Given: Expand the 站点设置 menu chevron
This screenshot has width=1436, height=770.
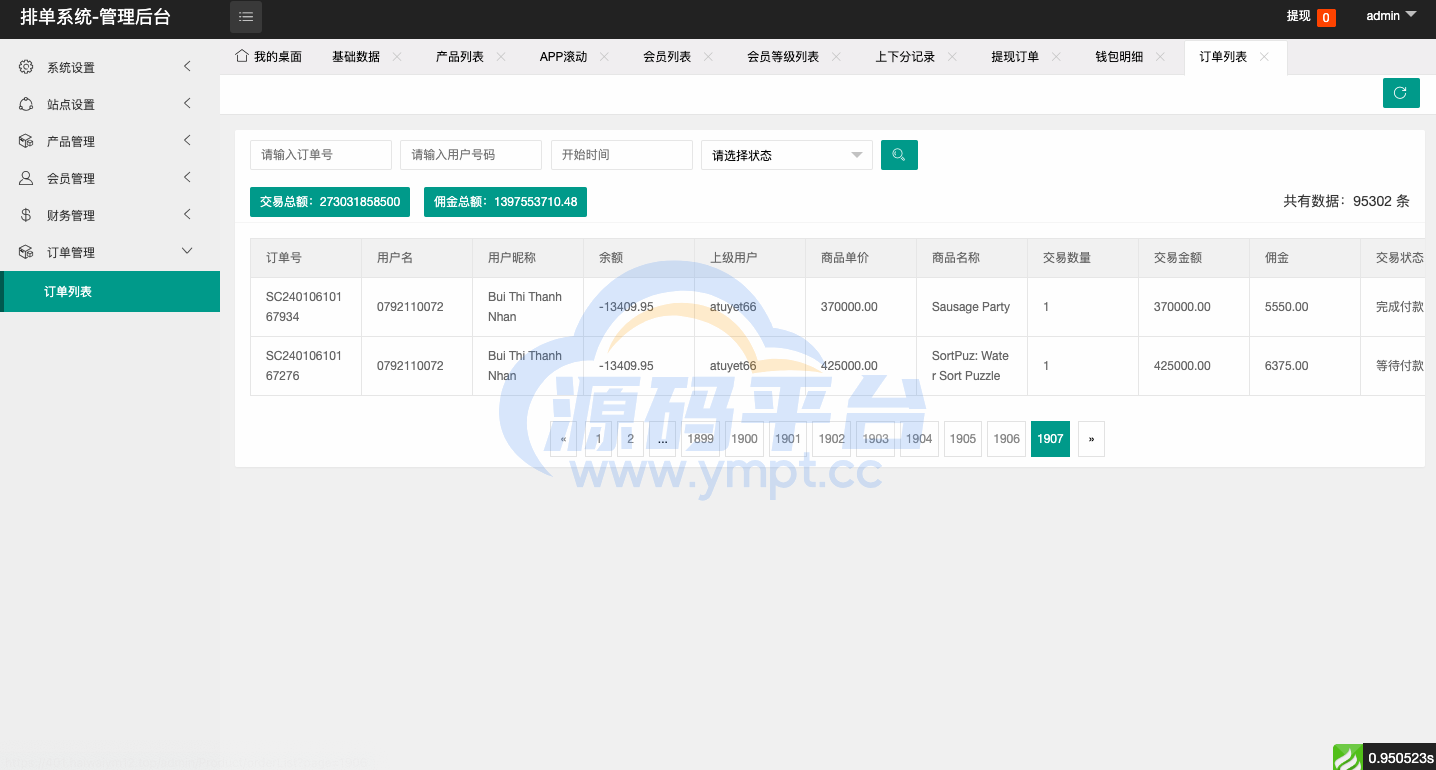Looking at the screenshot, I should tap(187, 104).
